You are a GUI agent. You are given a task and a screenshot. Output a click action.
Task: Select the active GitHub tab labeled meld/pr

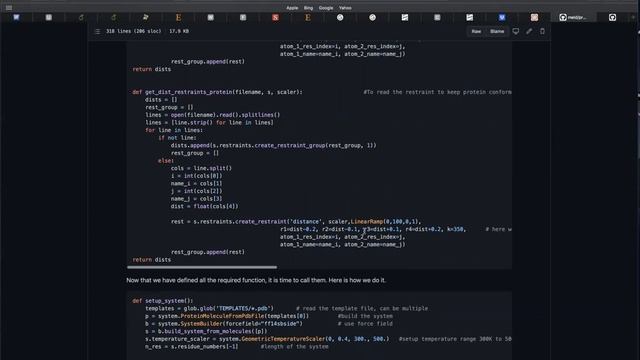point(573,18)
